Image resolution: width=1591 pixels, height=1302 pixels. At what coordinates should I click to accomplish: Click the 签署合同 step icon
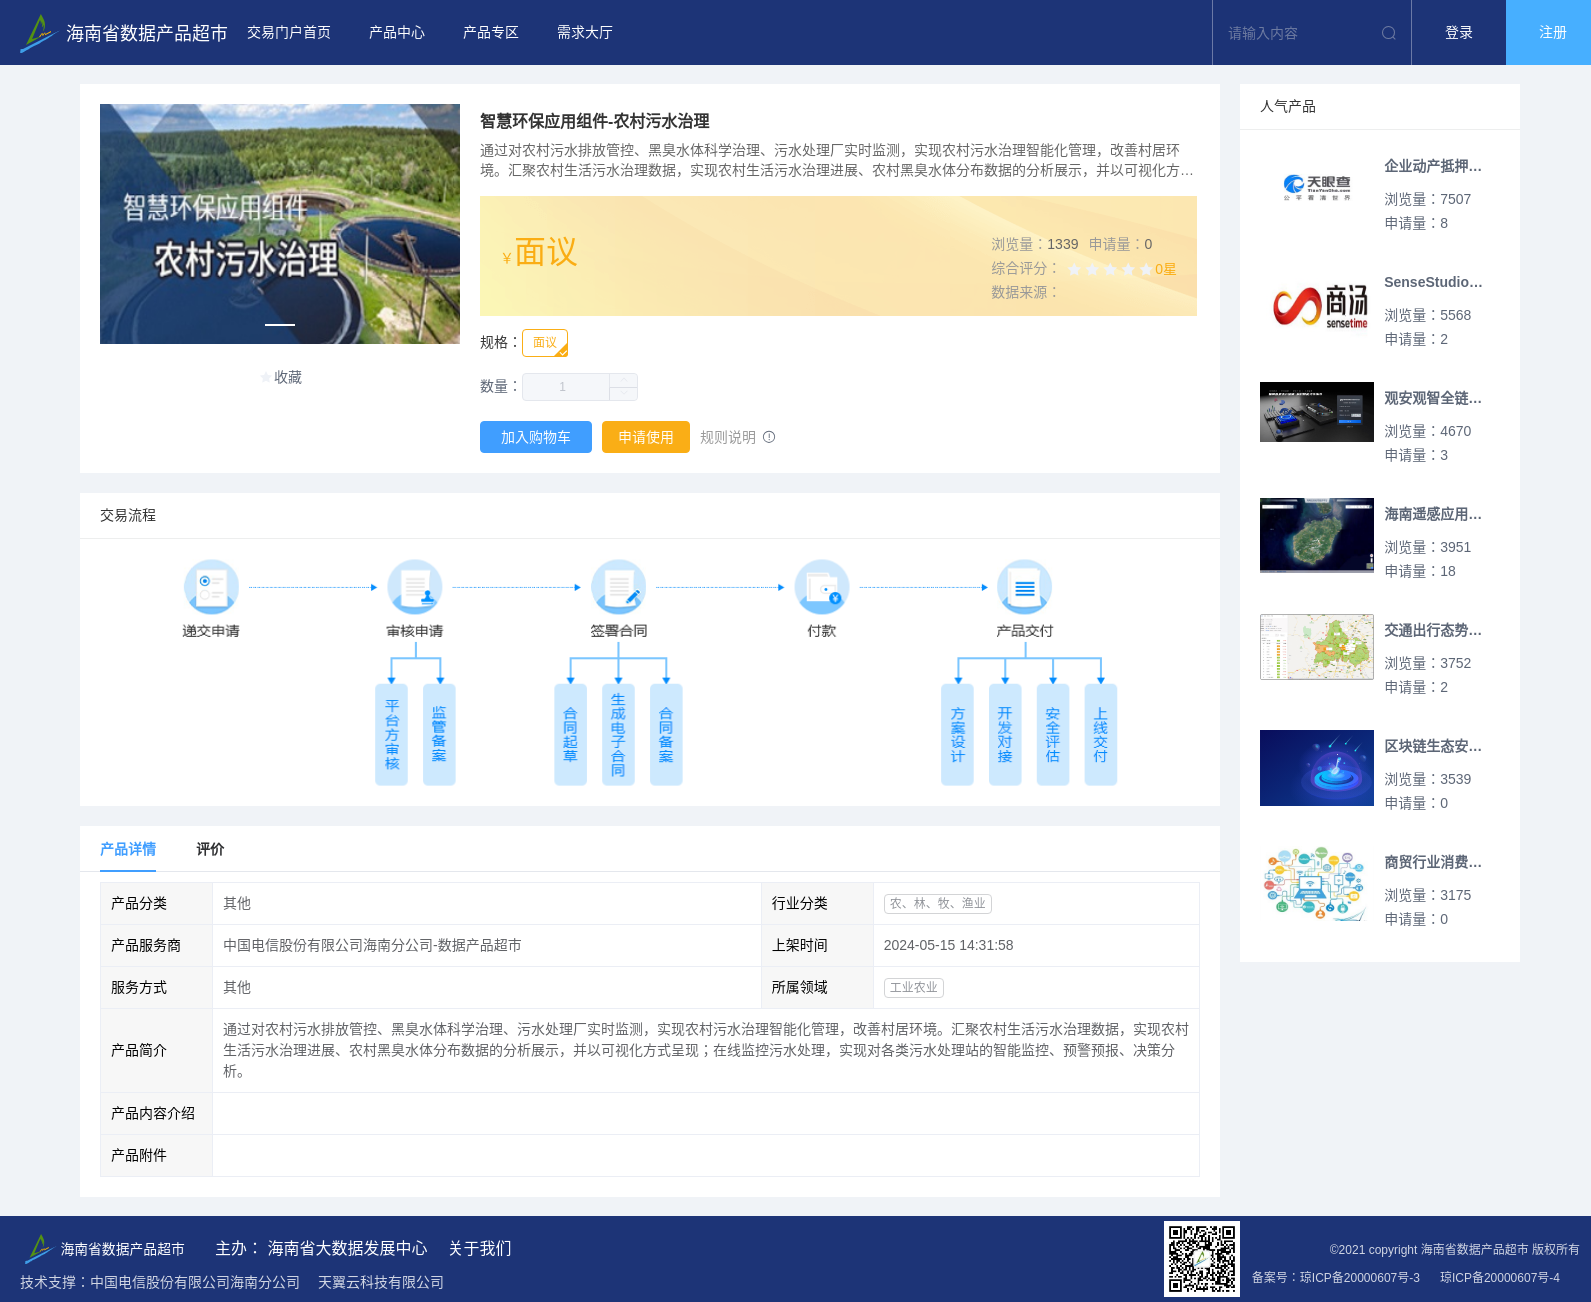(x=619, y=587)
